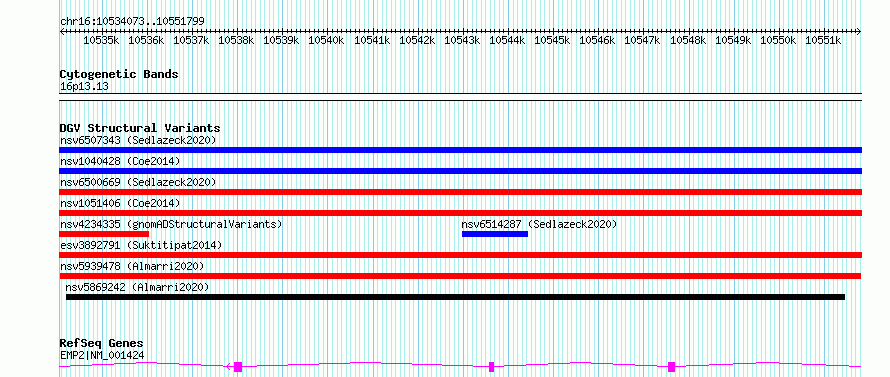The width and height of the screenshot is (890, 377).
Task: Click the chr16:10534073..10551799 region label
Action: 132,21
